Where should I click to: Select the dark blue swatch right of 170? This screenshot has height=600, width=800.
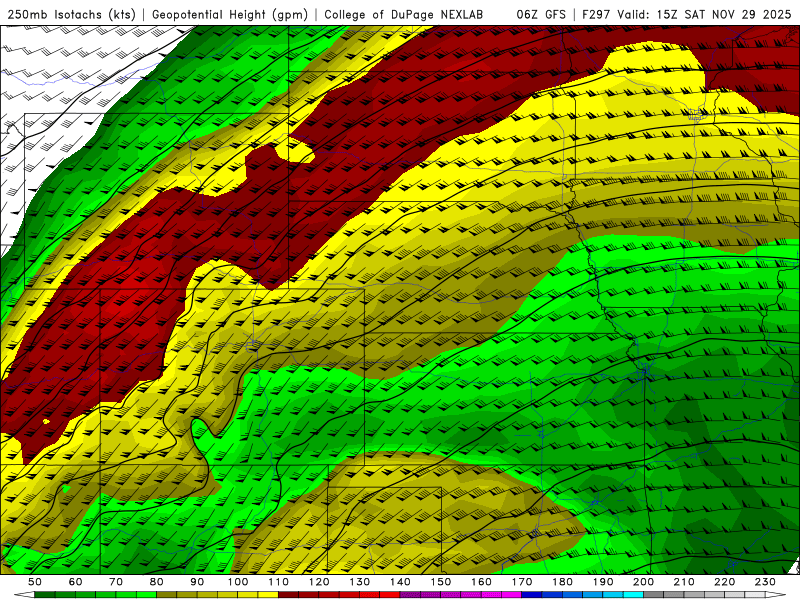(532, 595)
